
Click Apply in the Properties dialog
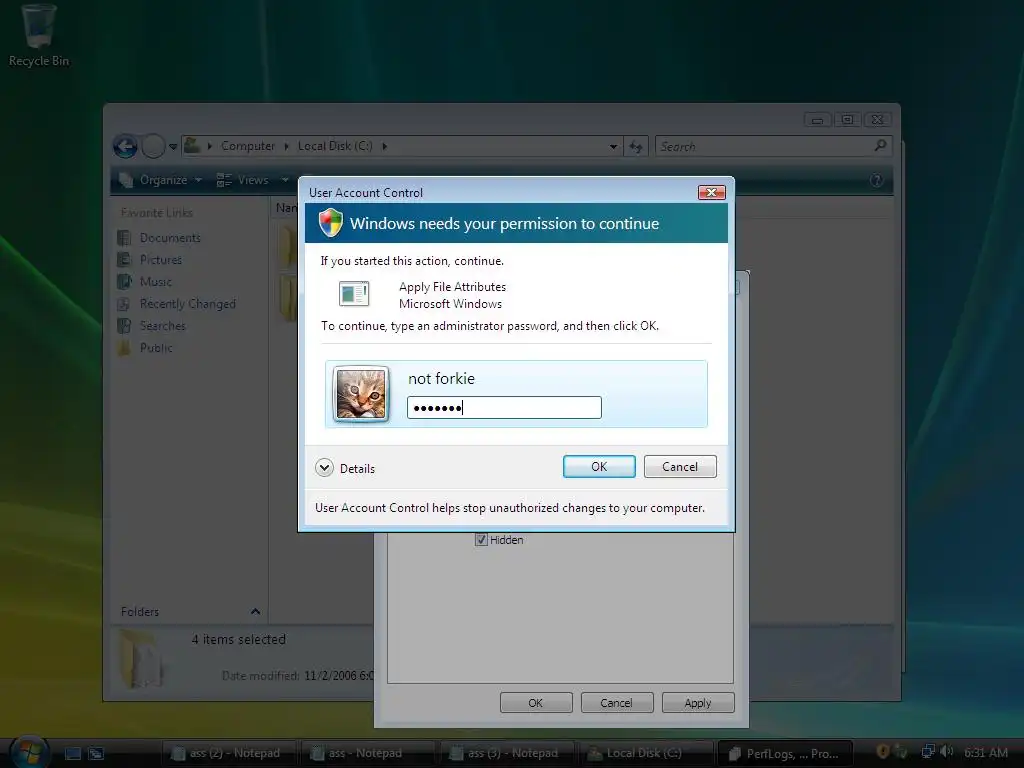tap(697, 703)
